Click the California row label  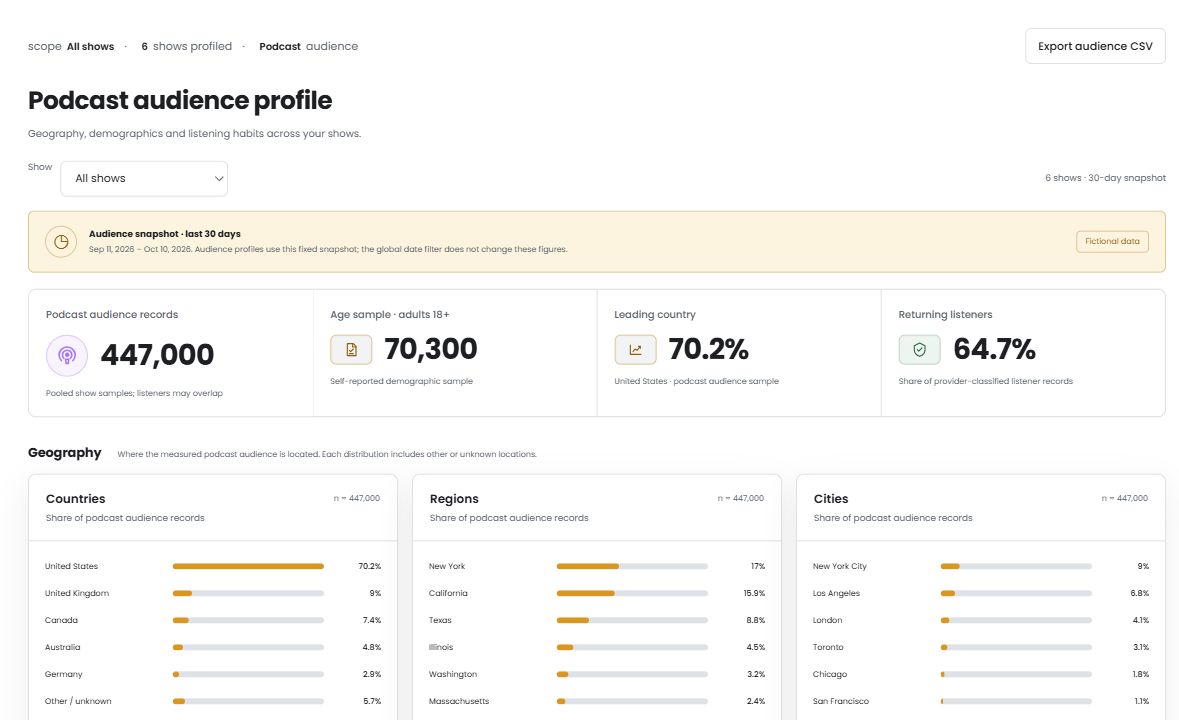pyautogui.click(x=448, y=593)
